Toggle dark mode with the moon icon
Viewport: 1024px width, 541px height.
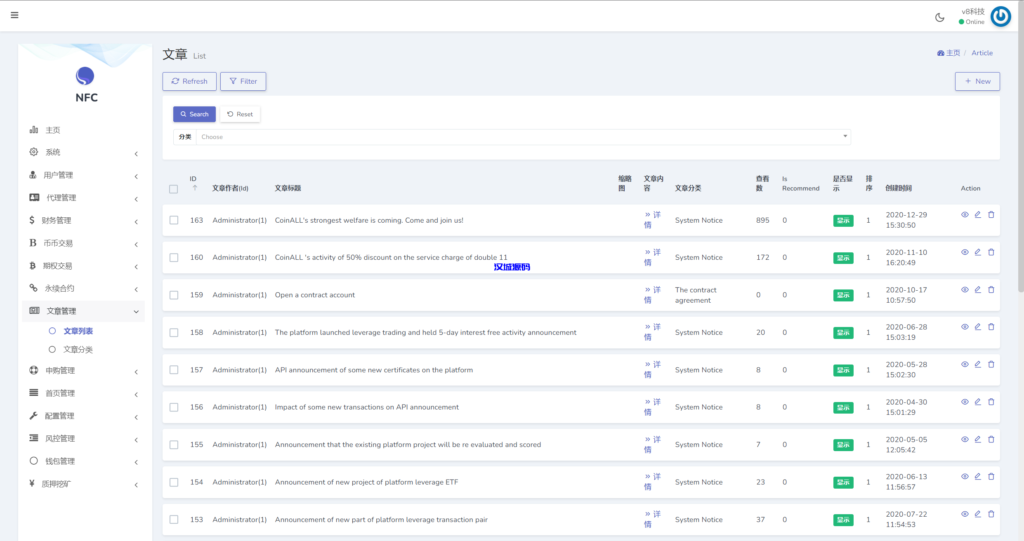[939, 17]
